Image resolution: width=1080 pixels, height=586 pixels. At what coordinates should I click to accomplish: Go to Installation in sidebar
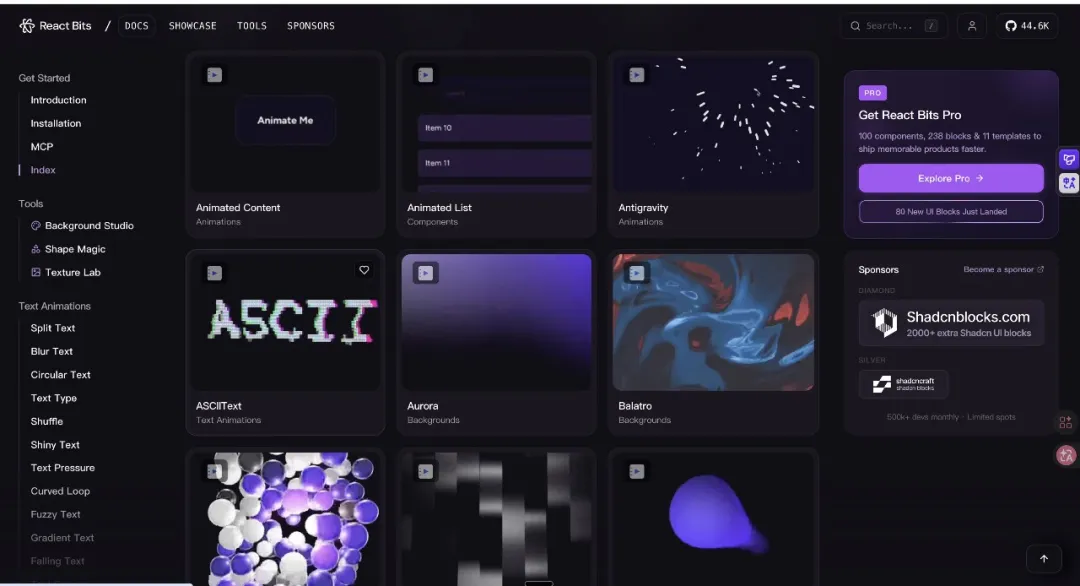56,123
